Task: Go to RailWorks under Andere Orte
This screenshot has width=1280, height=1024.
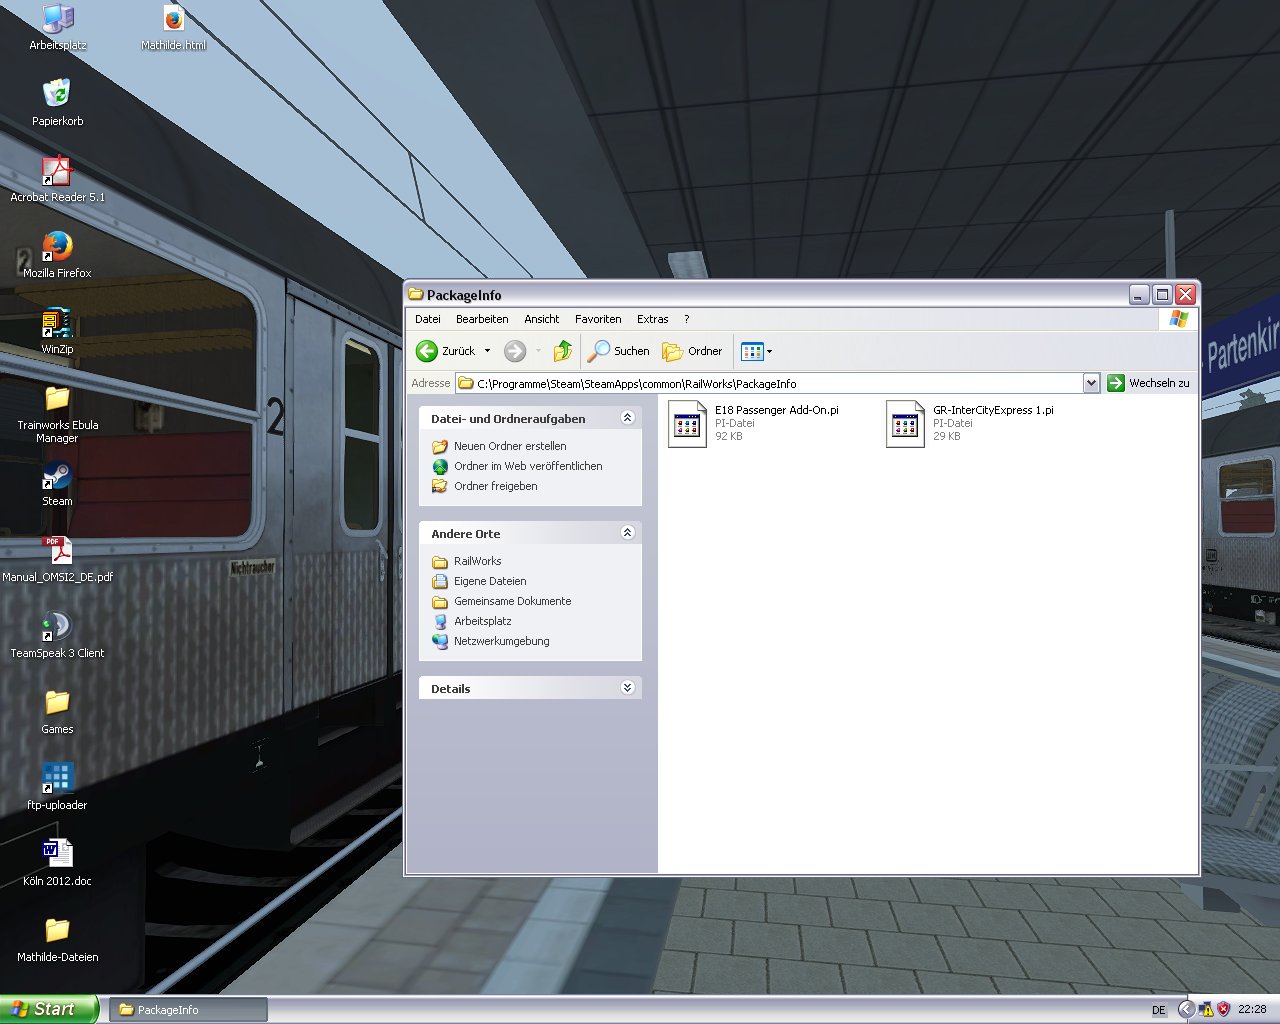Action: (478, 561)
